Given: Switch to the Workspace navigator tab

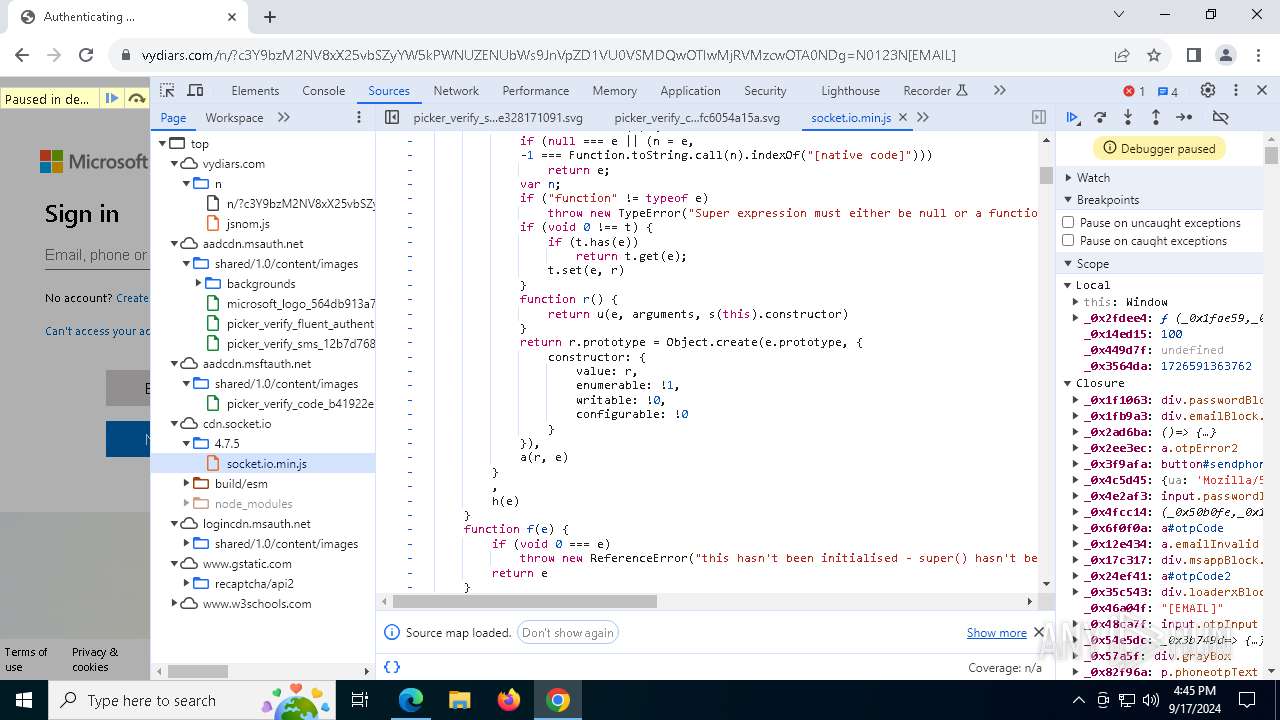Looking at the screenshot, I should tap(234, 117).
